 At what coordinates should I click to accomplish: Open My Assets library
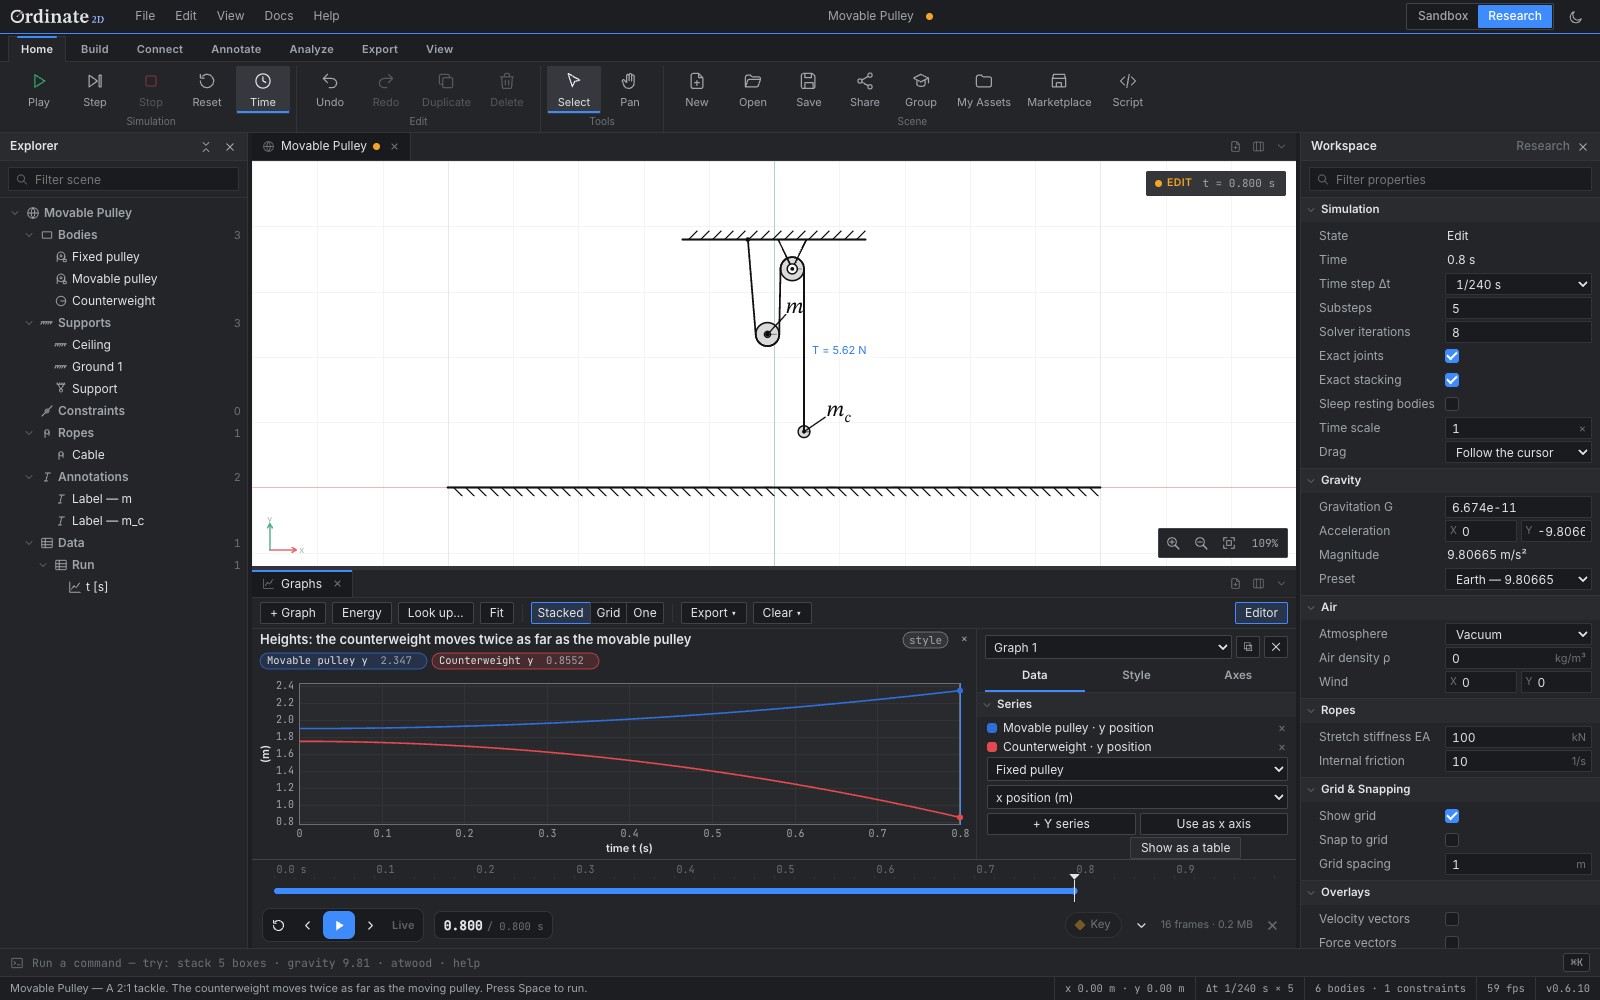pos(984,89)
